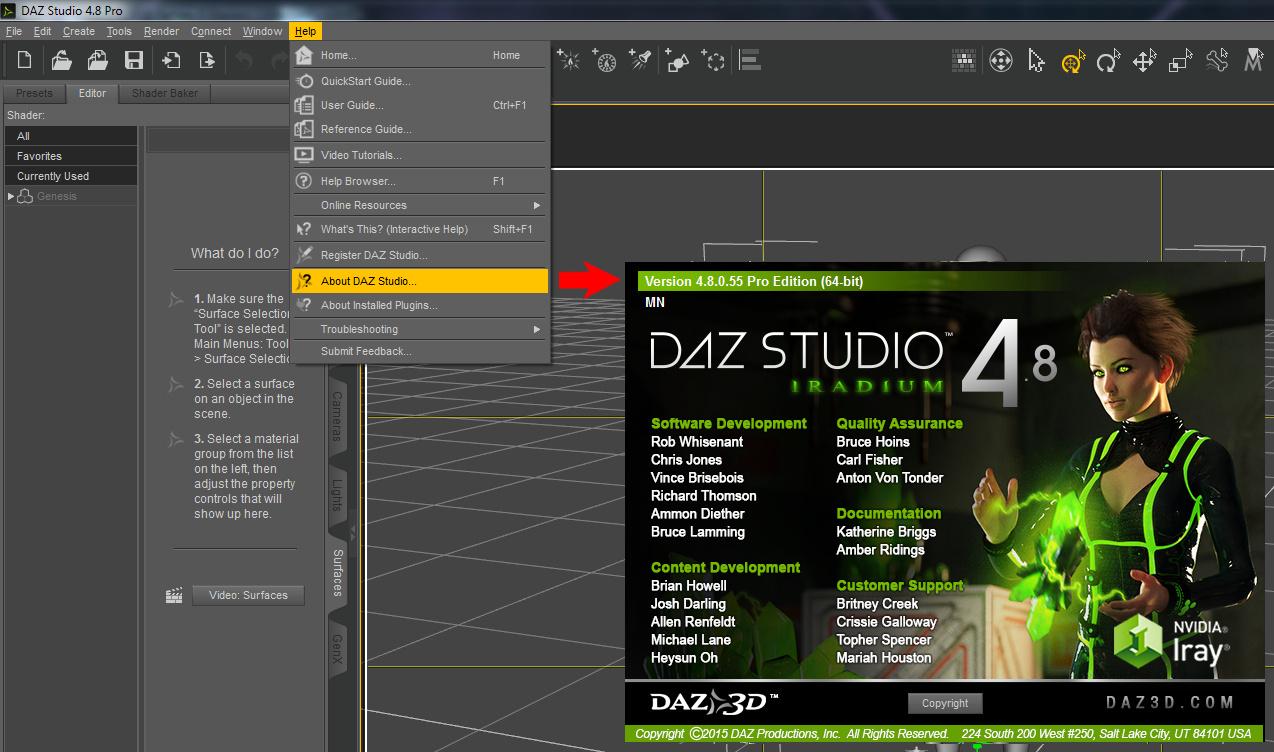The height and width of the screenshot is (752, 1274).
Task: Expand the Online Resources submenu
Action: click(x=420, y=205)
